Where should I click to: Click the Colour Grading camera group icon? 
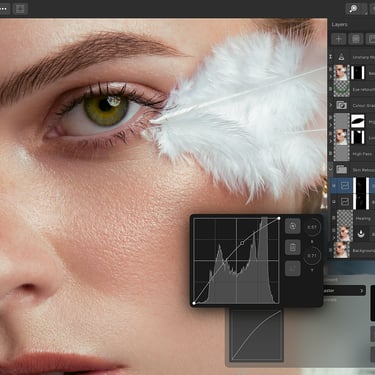pos(341,105)
